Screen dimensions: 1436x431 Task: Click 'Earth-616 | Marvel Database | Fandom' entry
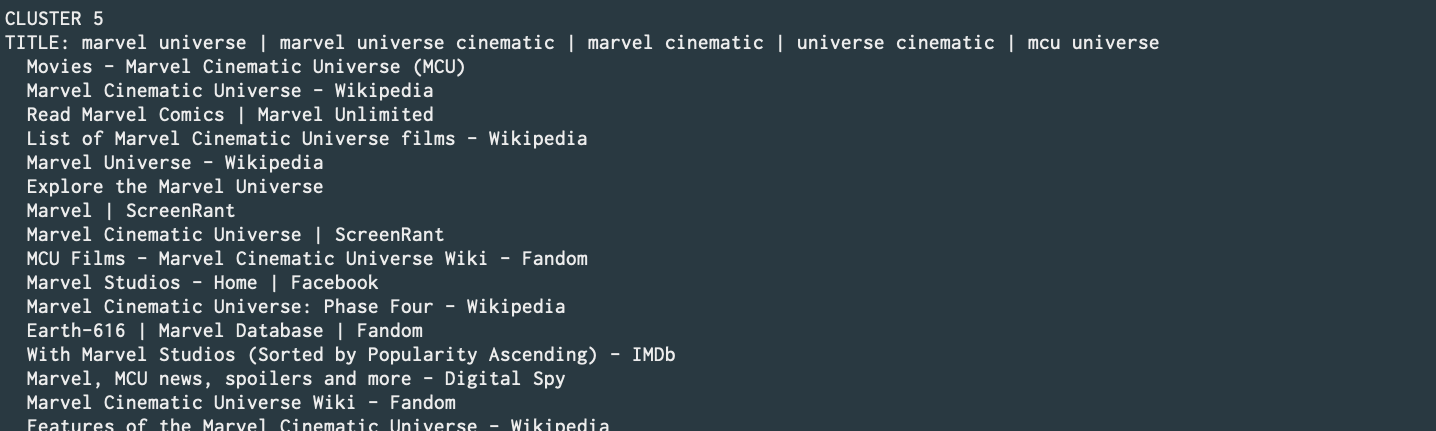click(x=225, y=331)
